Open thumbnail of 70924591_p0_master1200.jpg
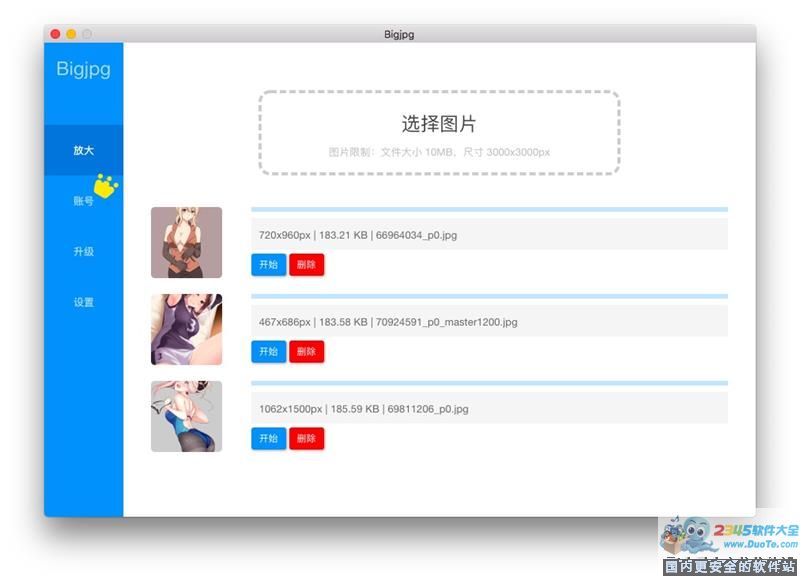The width and height of the screenshot is (800, 580). tap(186, 330)
